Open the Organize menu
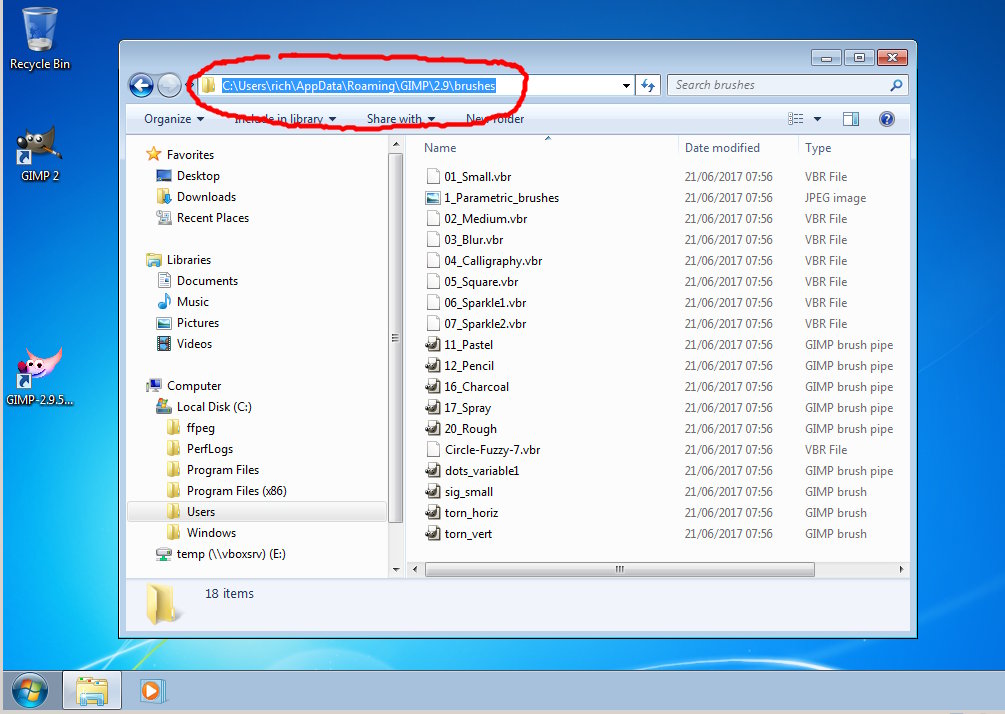 [174, 119]
